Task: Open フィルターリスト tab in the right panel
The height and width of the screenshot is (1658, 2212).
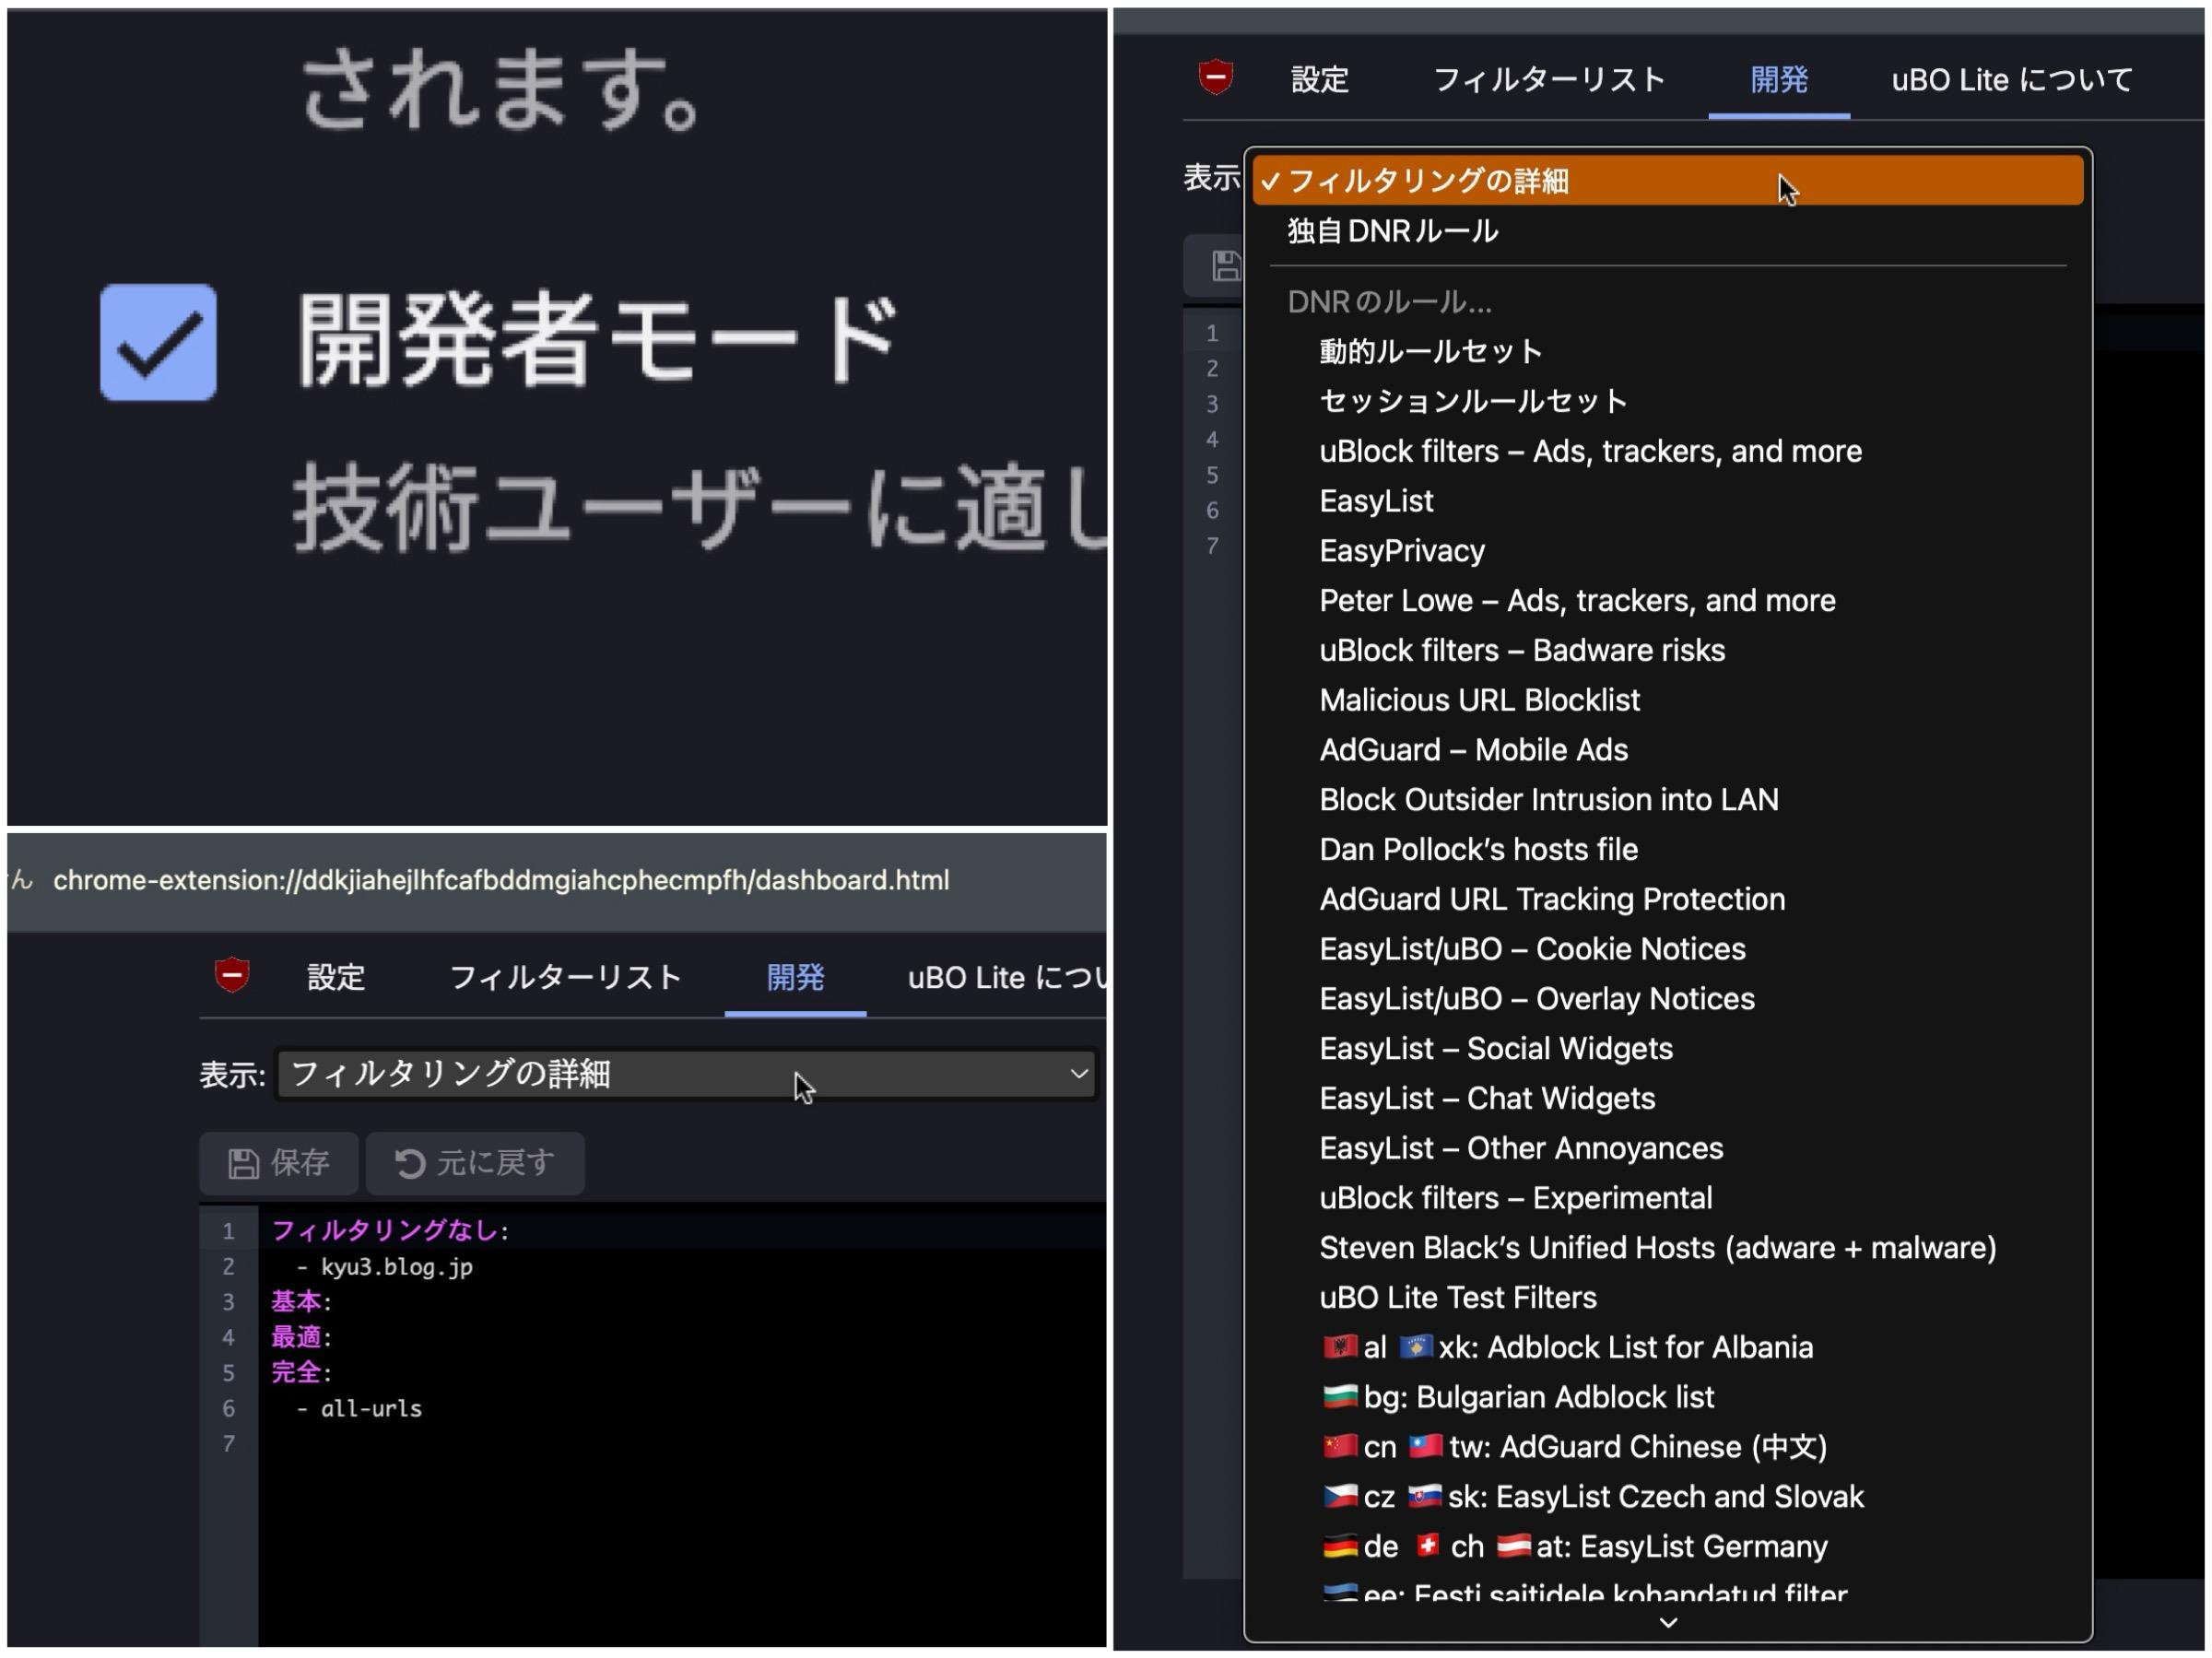Action: coord(1549,80)
